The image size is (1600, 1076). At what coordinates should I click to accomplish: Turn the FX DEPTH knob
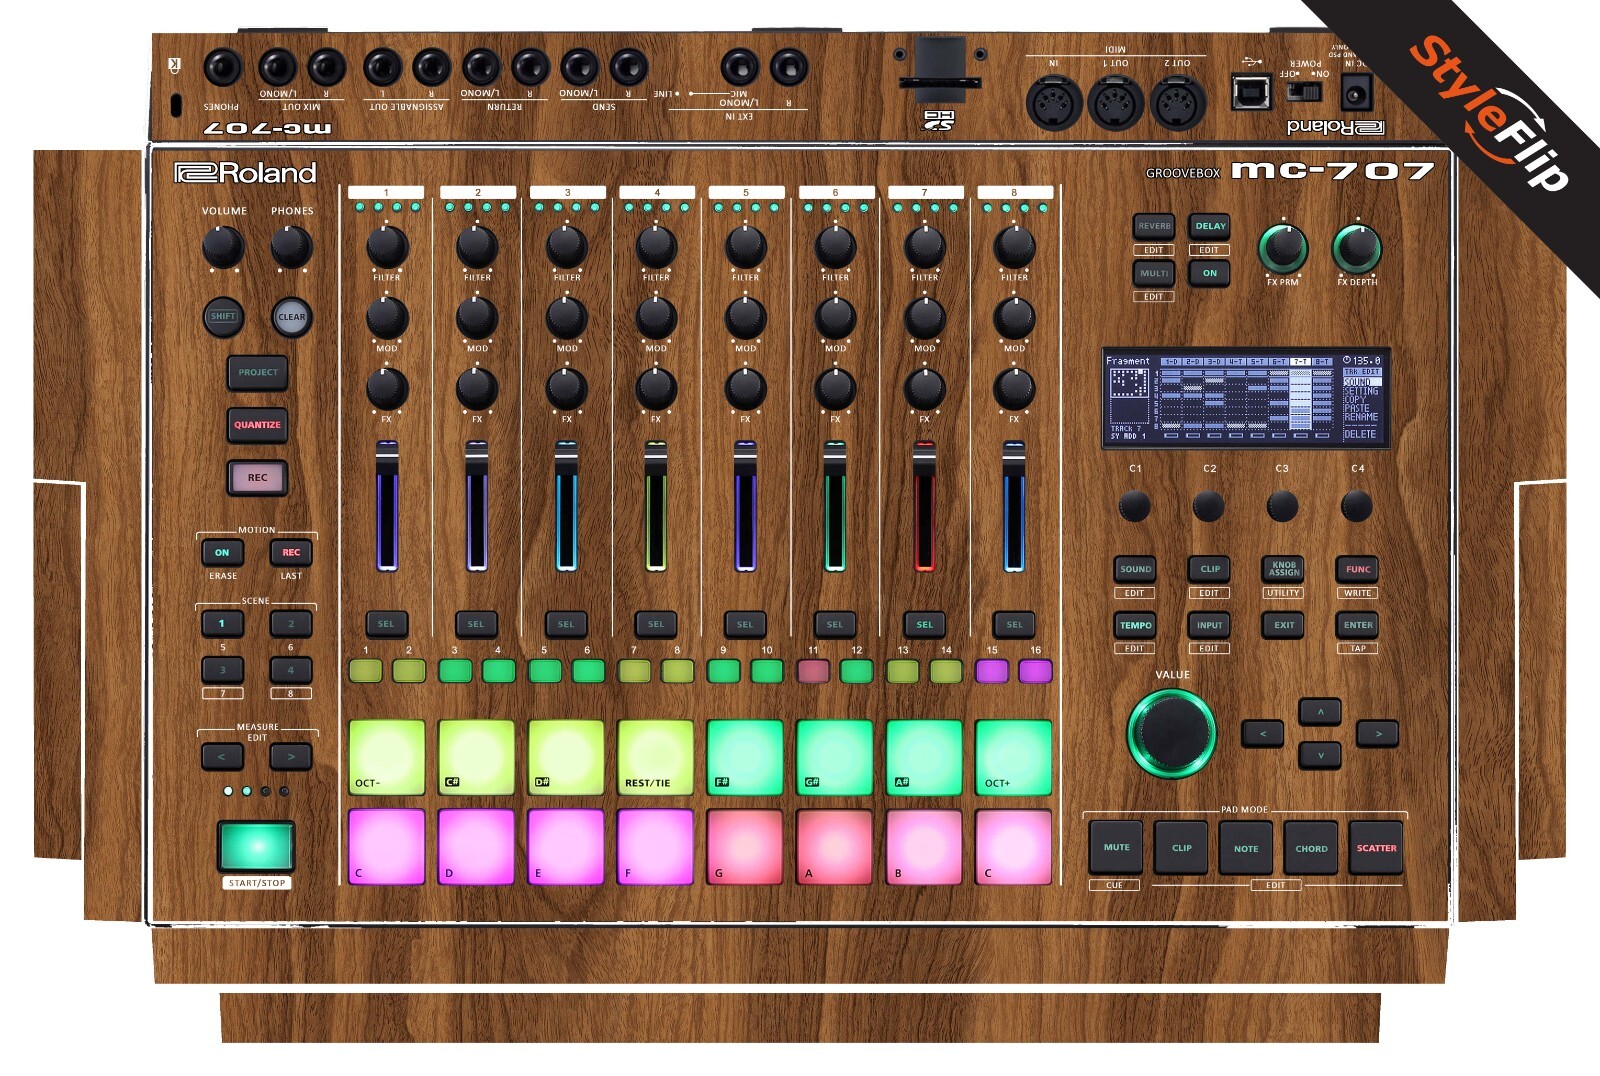[1357, 248]
